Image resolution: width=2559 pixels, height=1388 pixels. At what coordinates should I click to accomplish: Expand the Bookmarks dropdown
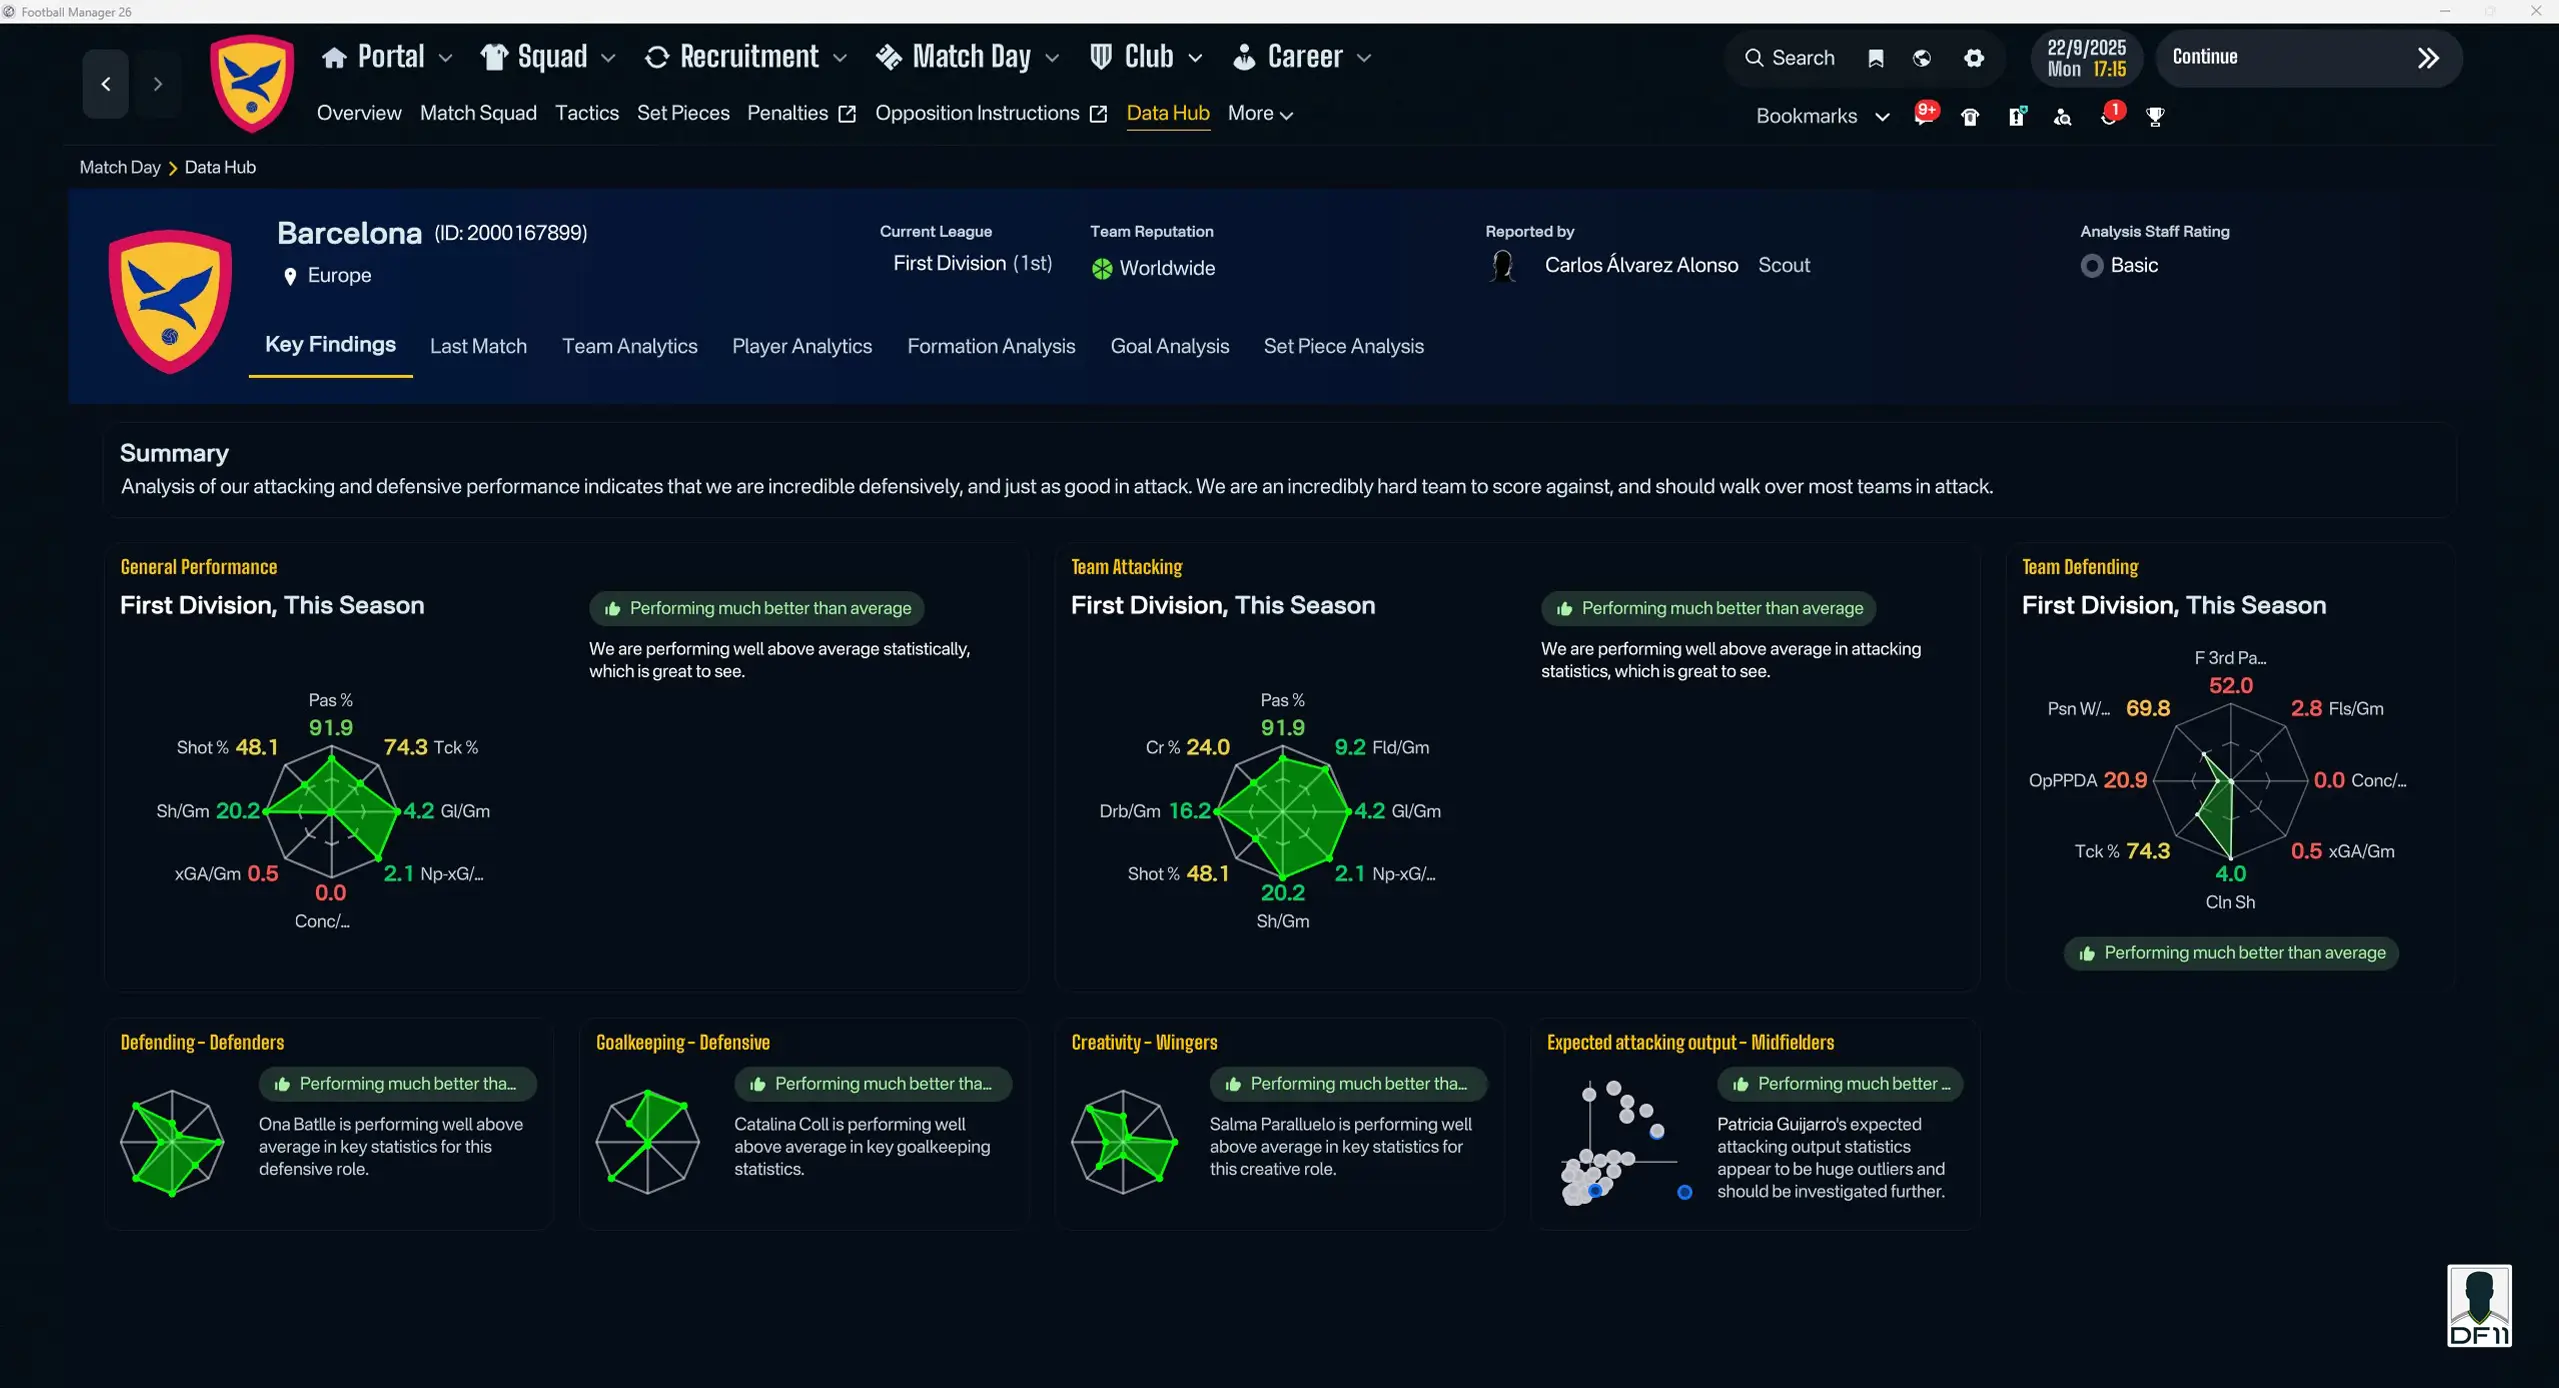click(x=1883, y=116)
